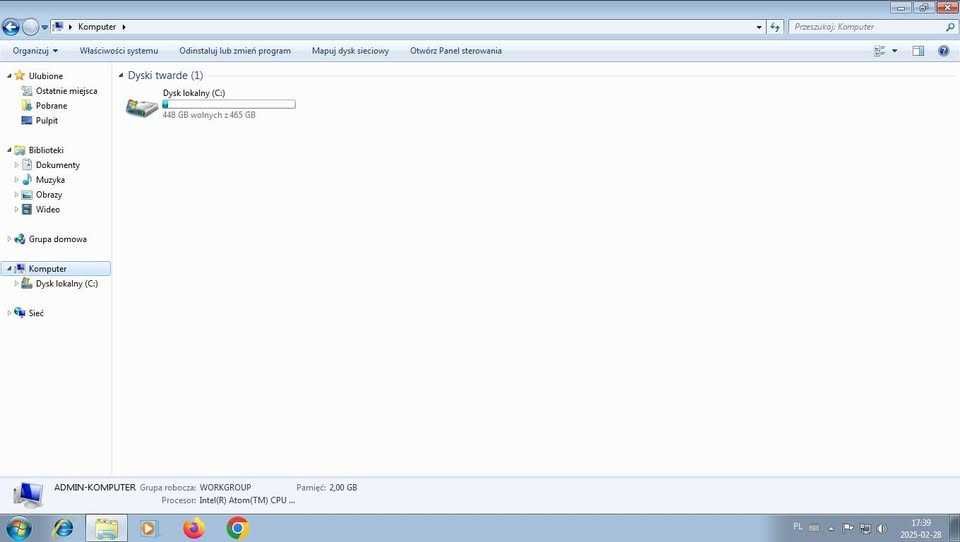
Task: Open Otwórz Panel sterowania
Action: point(456,51)
